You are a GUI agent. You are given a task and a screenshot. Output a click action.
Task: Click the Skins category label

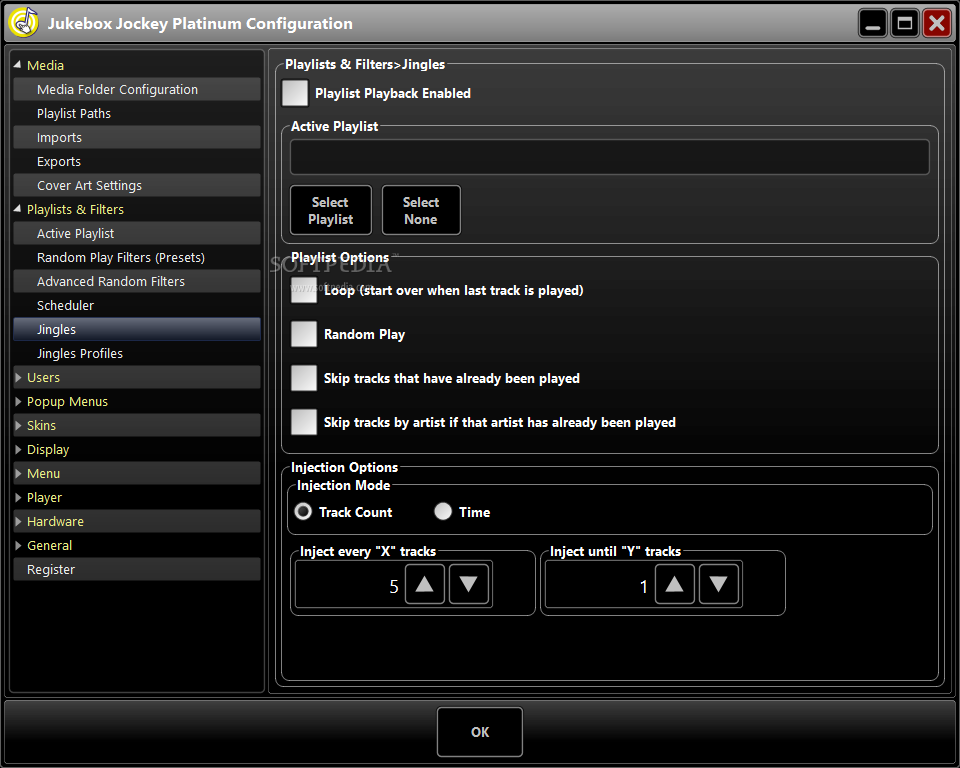[x=41, y=425]
